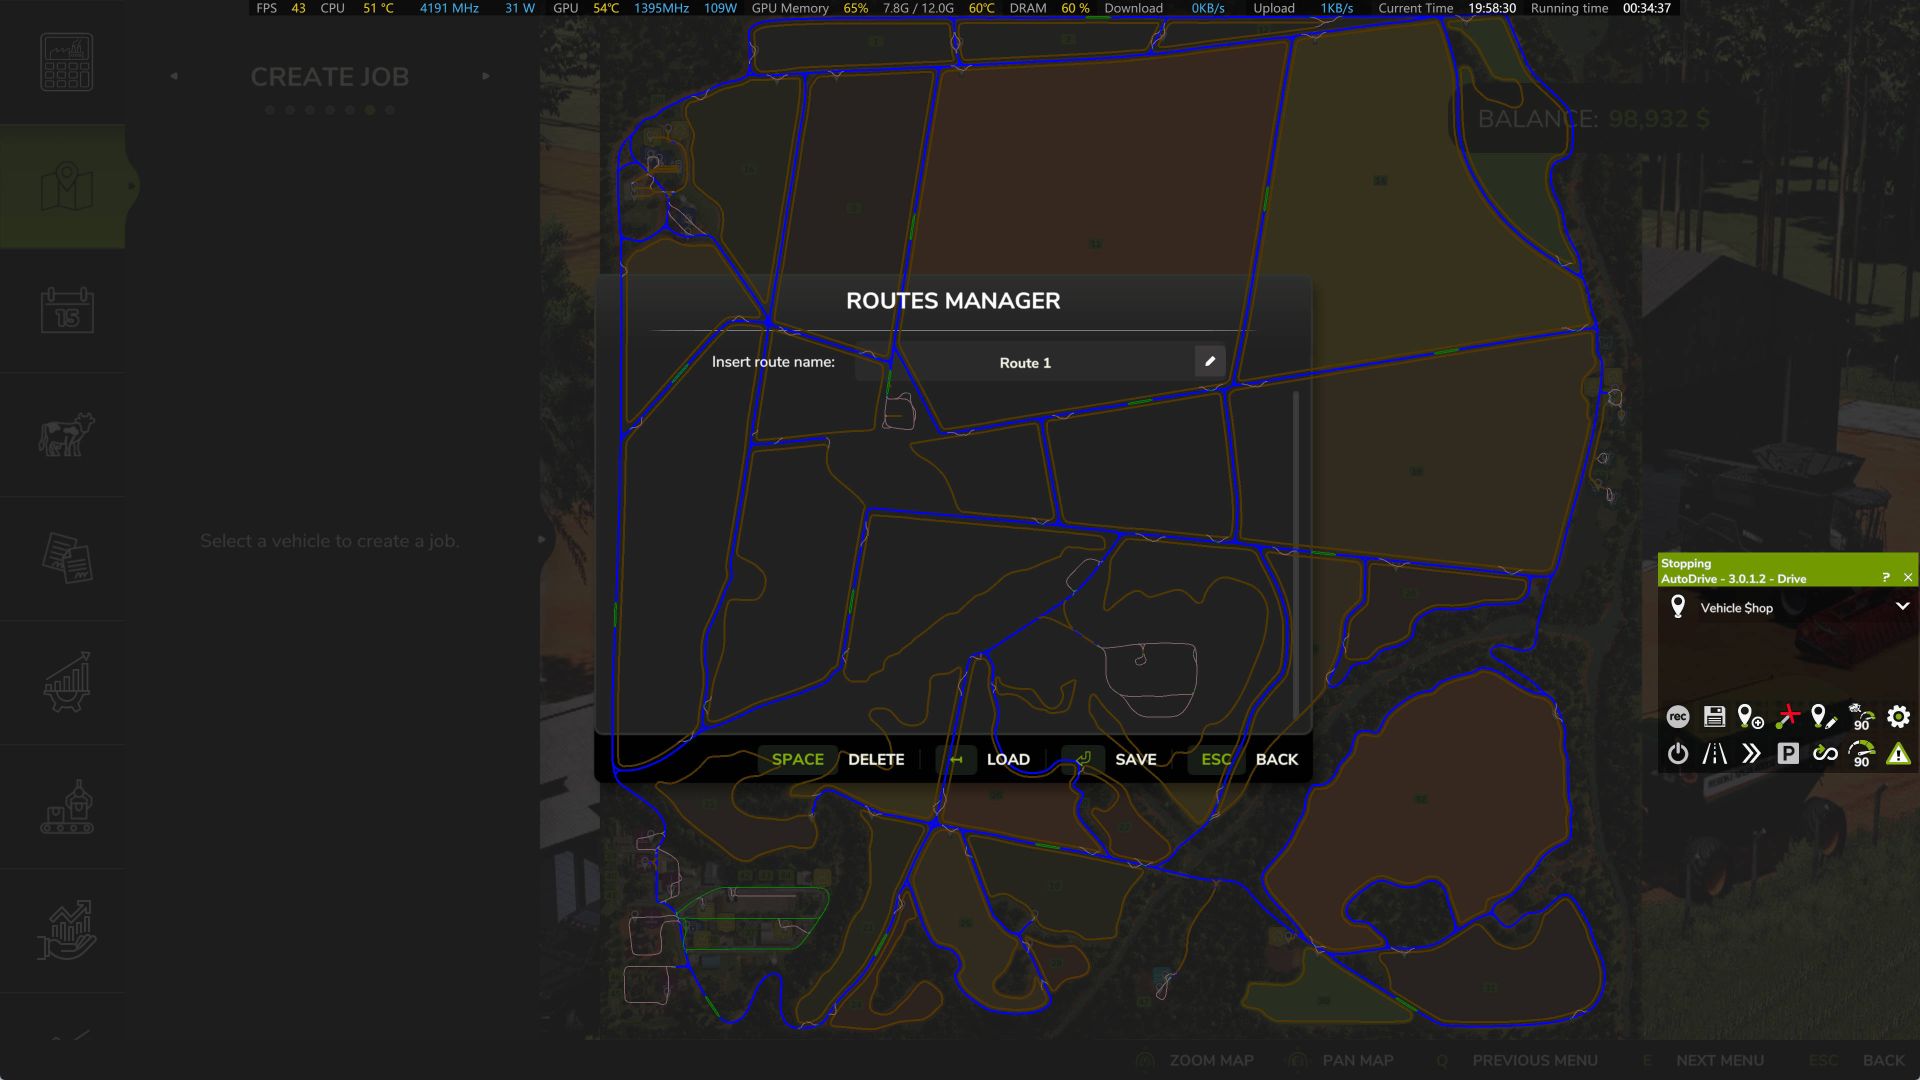Open the prices chart basket sidebar icon
This screenshot has height=1080, width=1920.
click(x=67, y=682)
